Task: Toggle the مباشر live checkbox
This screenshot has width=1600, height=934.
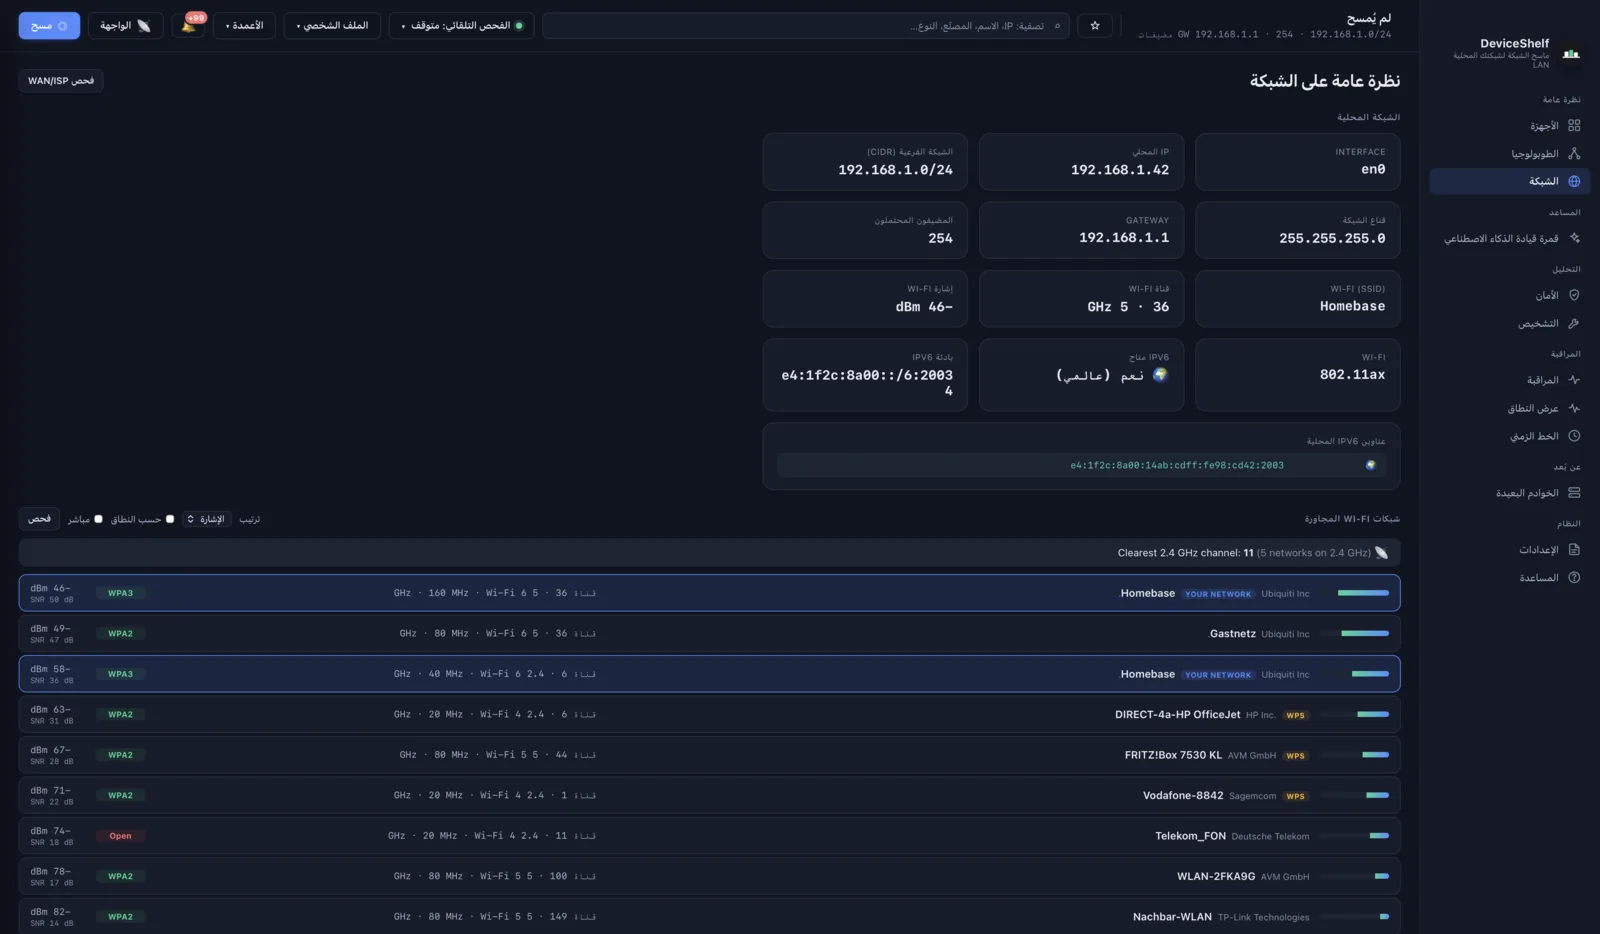Action: point(98,519)
